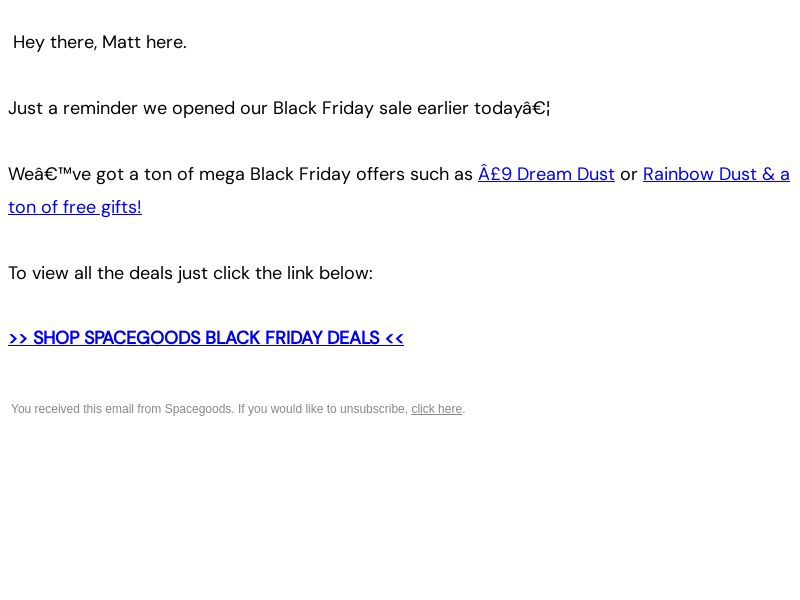Image resolution: width=800 pixels, height=600 pixels.
Task: Click the unsubscribe "click here" link
Action: tap(436, 409)
